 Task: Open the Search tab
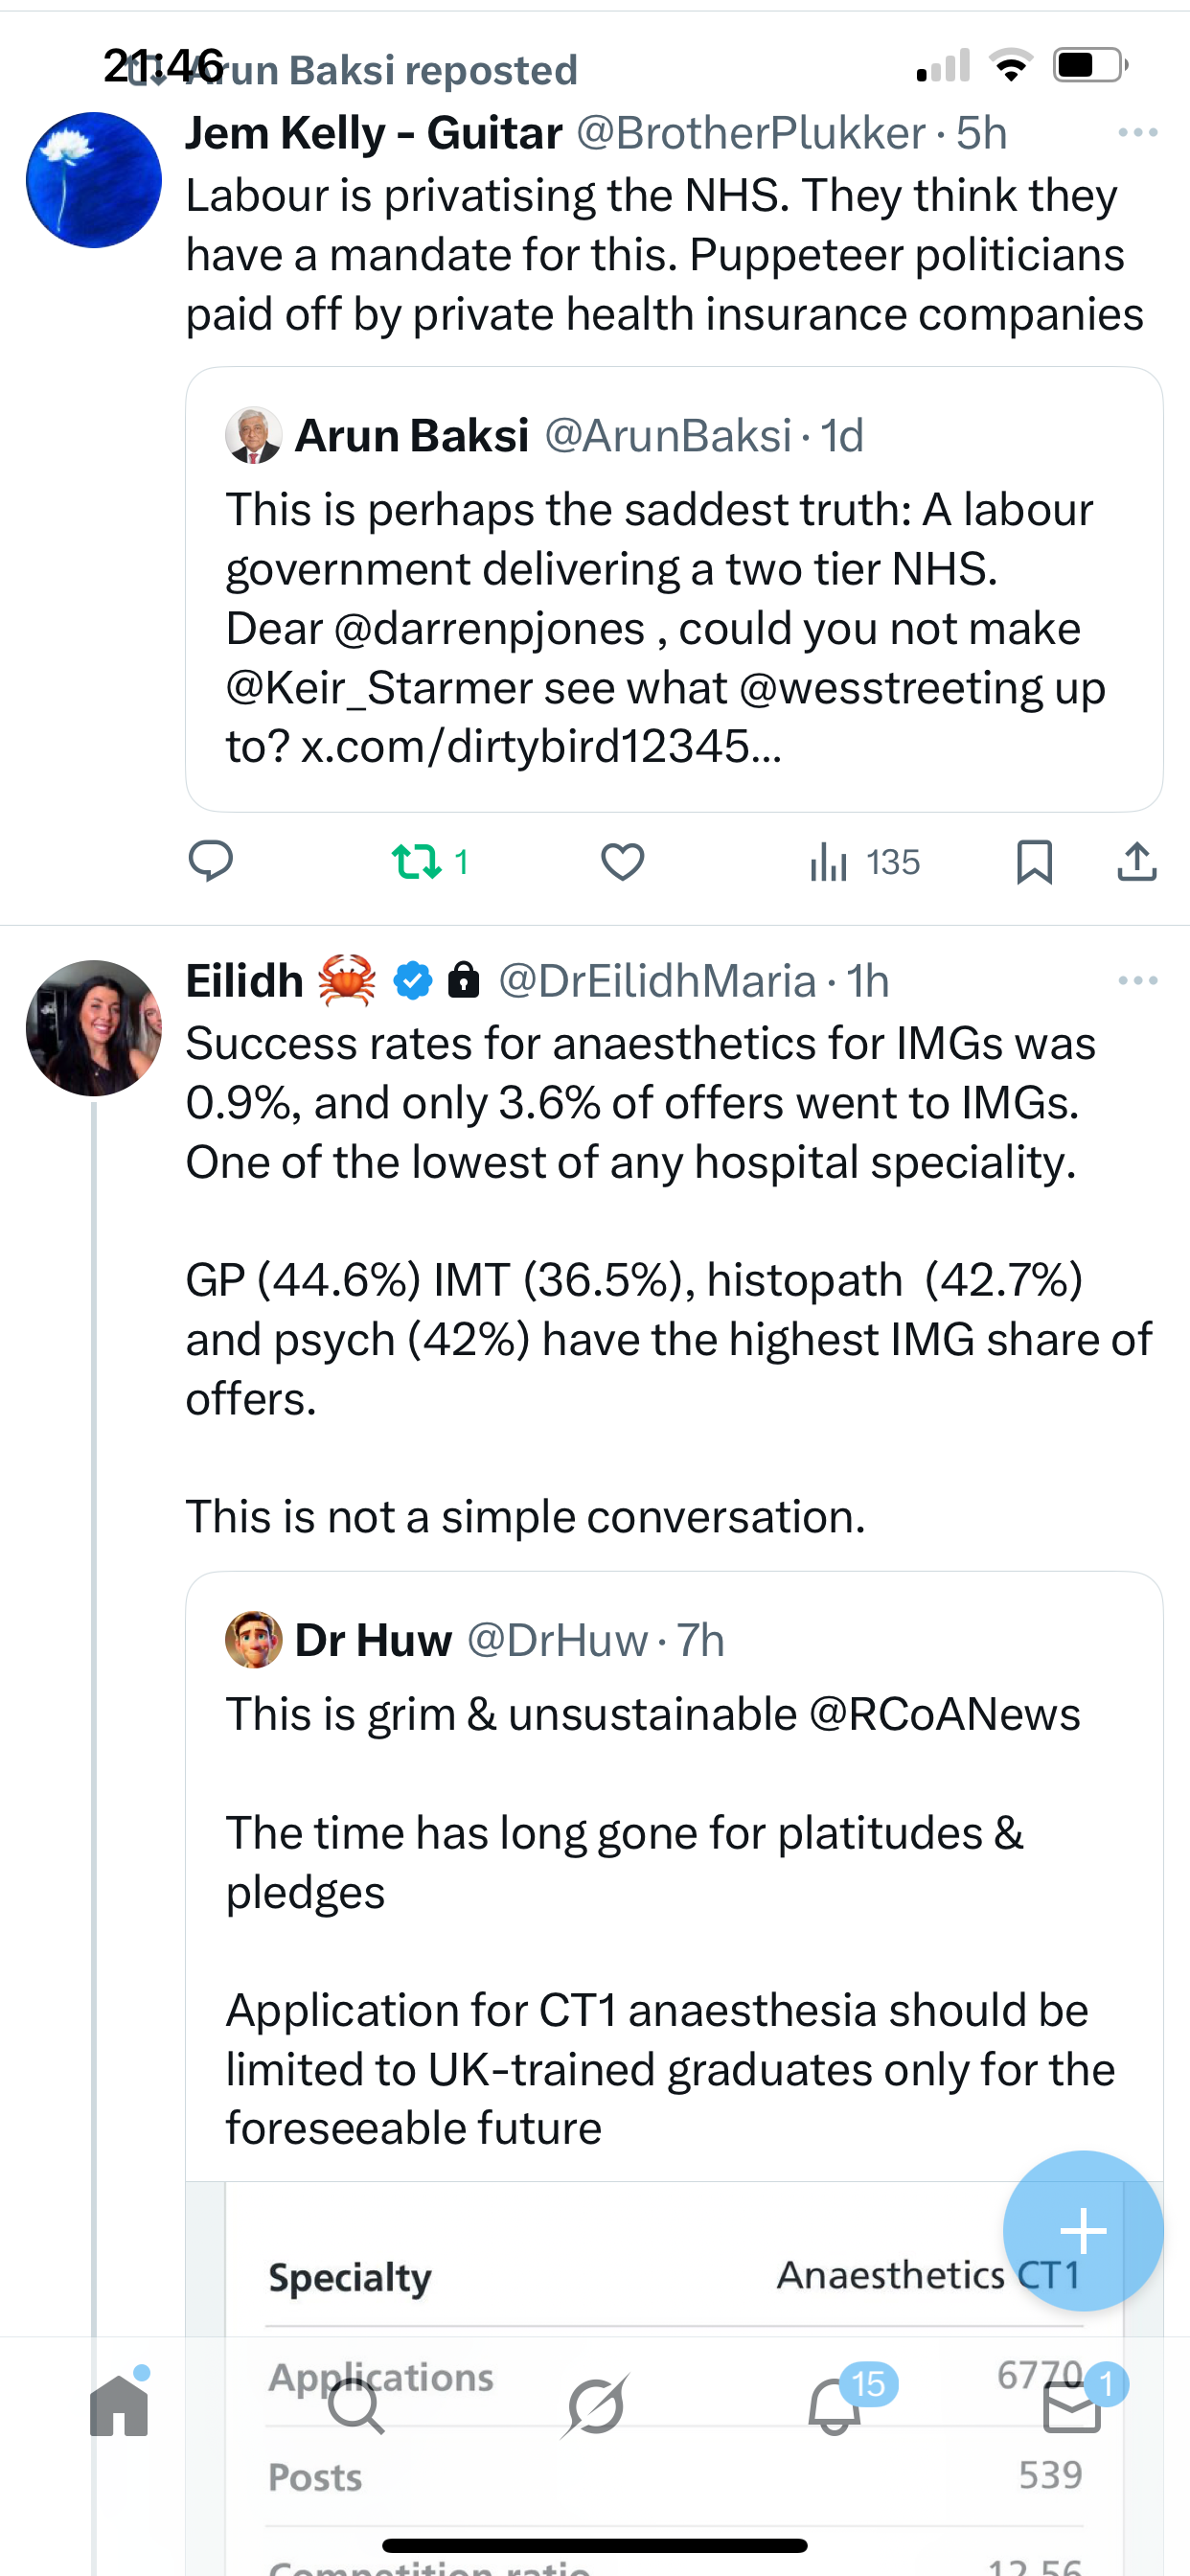pos(355,2405)
